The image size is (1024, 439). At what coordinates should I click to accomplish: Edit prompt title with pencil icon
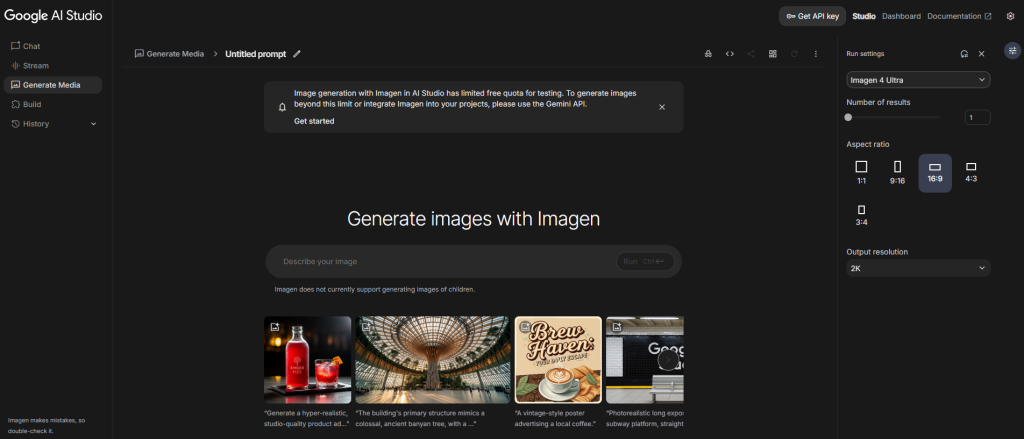point(297,54)
